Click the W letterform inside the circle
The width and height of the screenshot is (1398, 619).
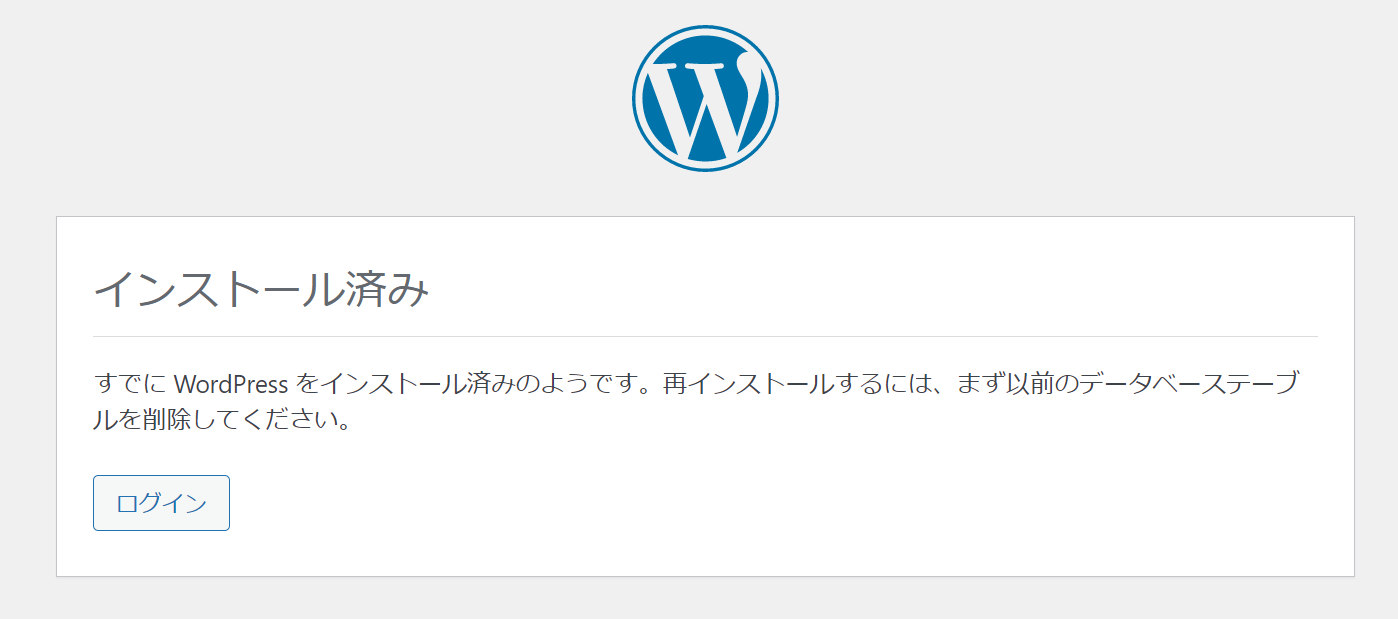(703, 100)
